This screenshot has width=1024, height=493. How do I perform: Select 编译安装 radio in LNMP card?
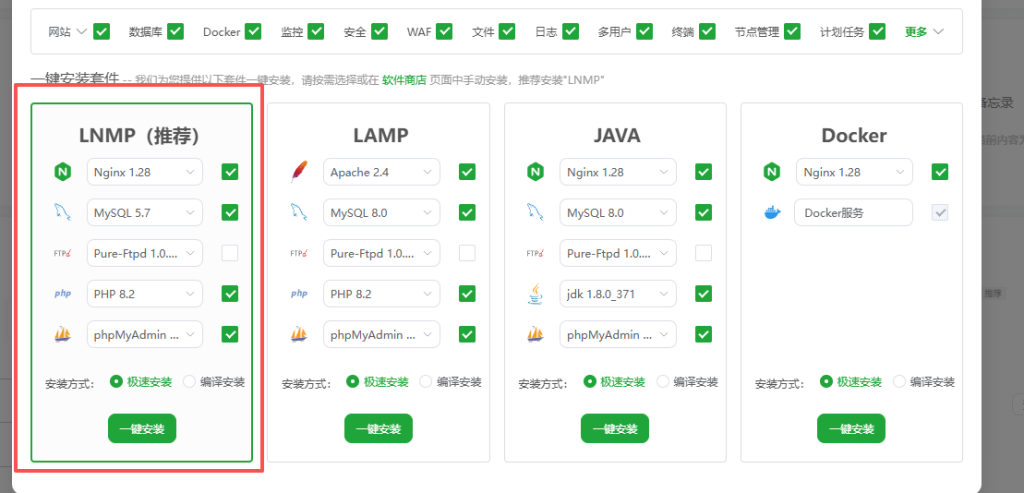189,381
